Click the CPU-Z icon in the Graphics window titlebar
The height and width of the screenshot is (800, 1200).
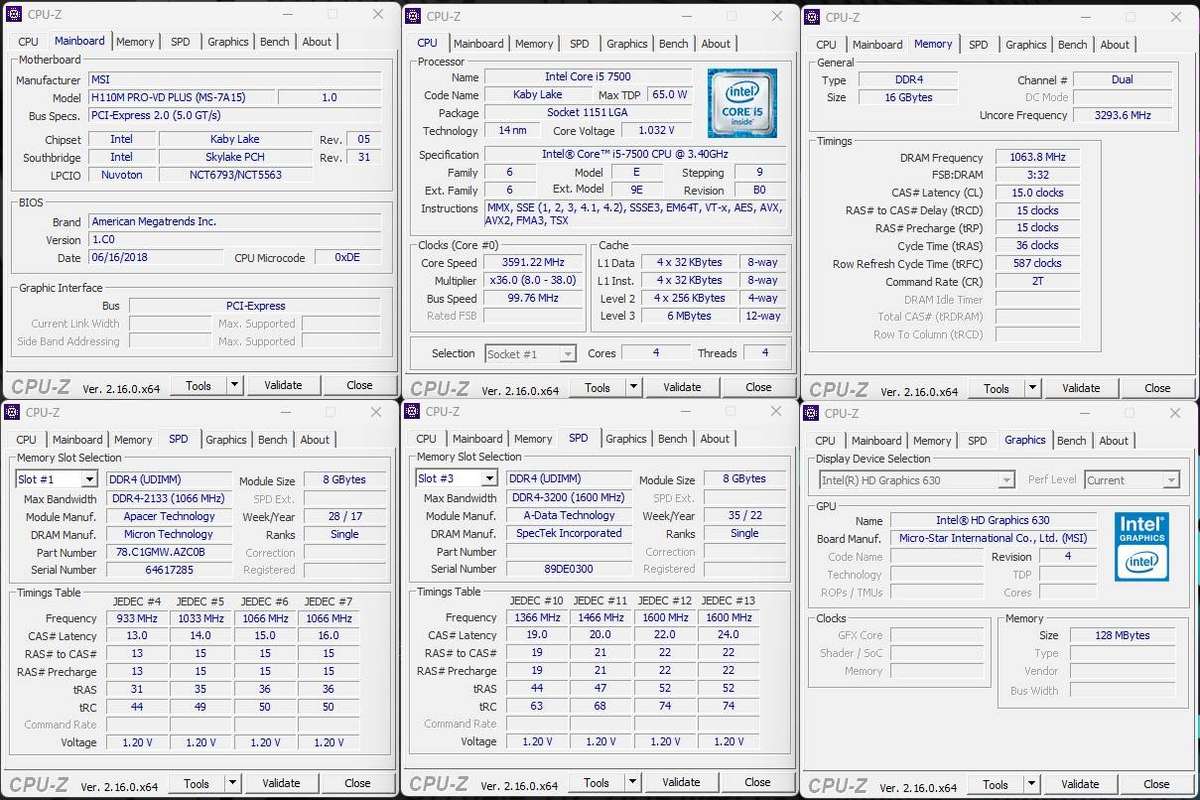coord(813,412)
